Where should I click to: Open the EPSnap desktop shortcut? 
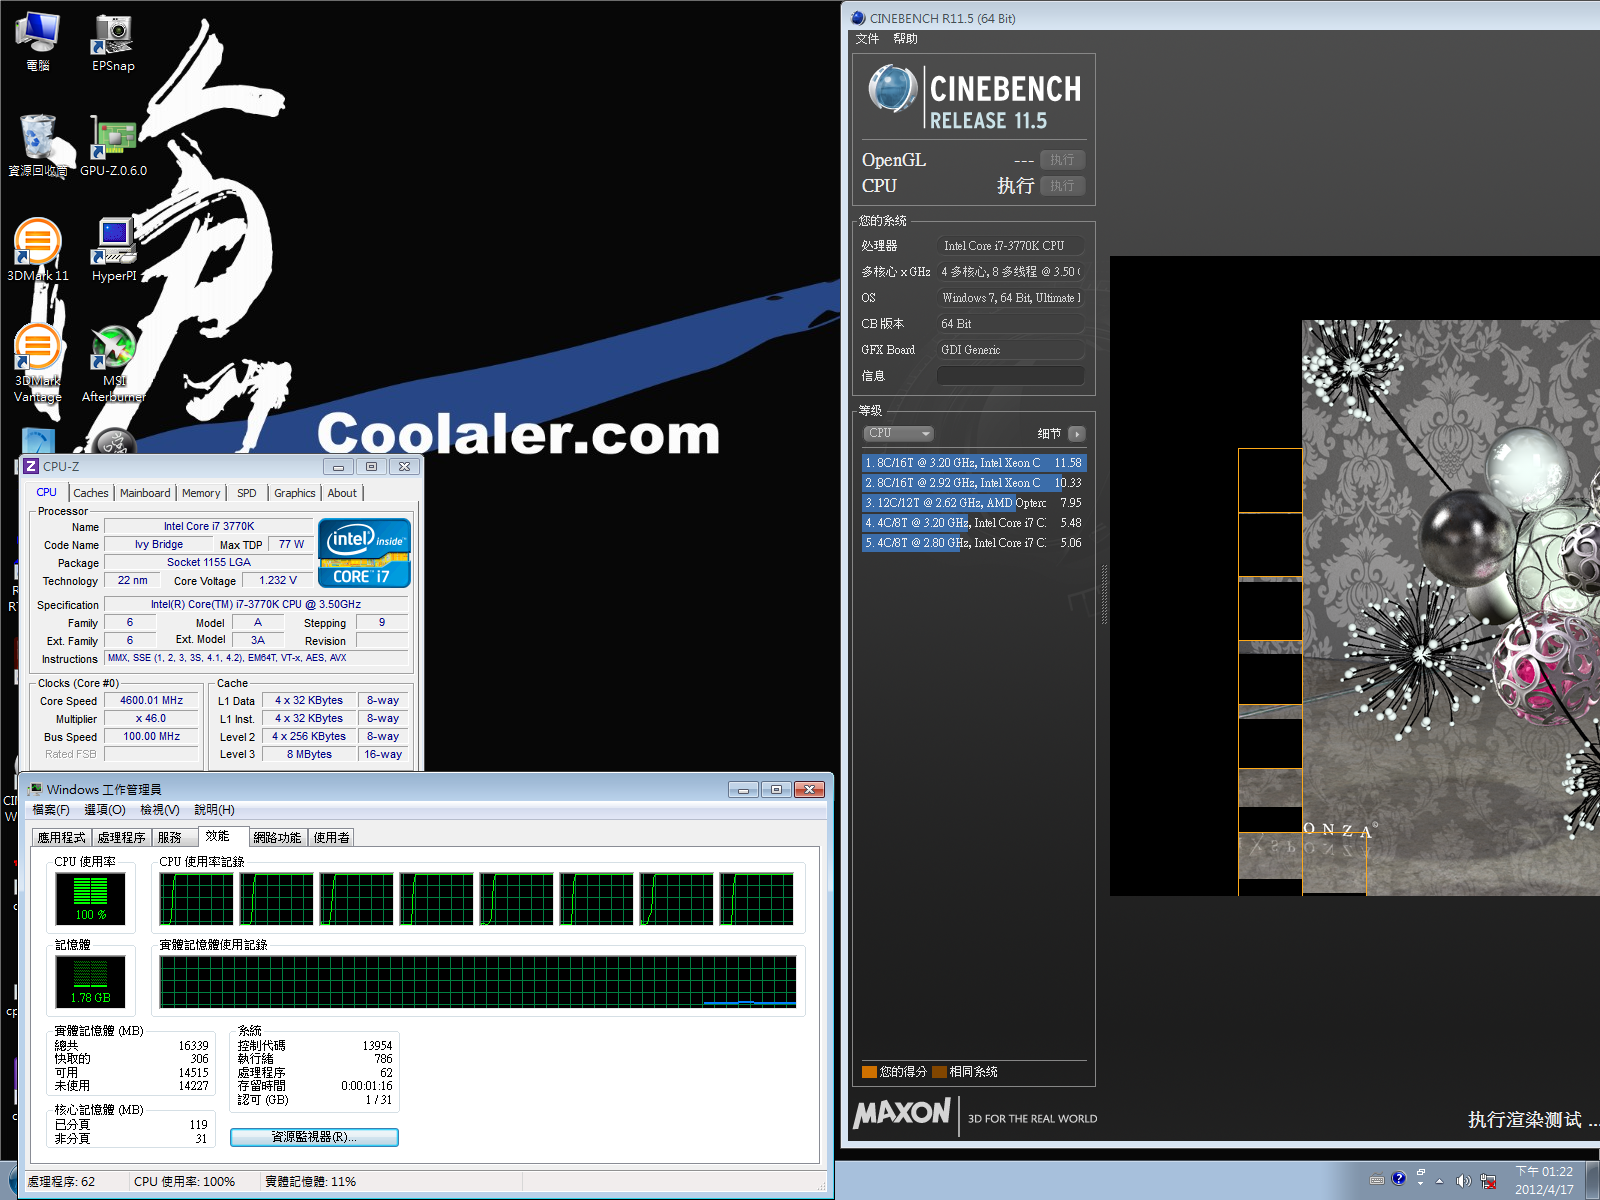[113, 42]
